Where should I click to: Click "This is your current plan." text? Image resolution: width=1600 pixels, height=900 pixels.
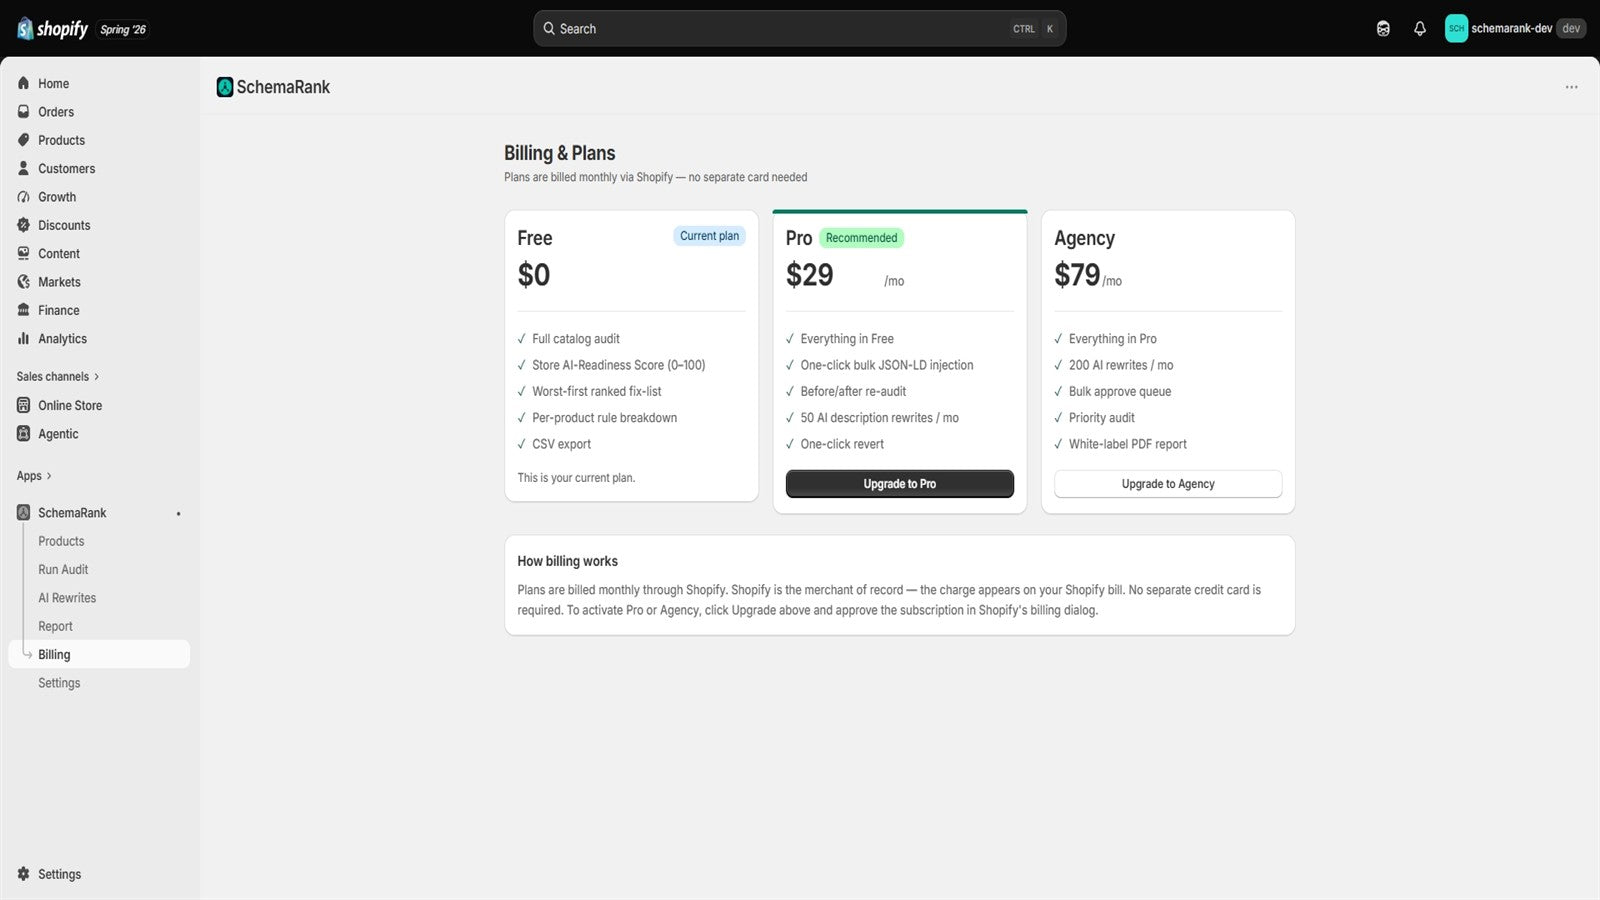click(576, 478)
